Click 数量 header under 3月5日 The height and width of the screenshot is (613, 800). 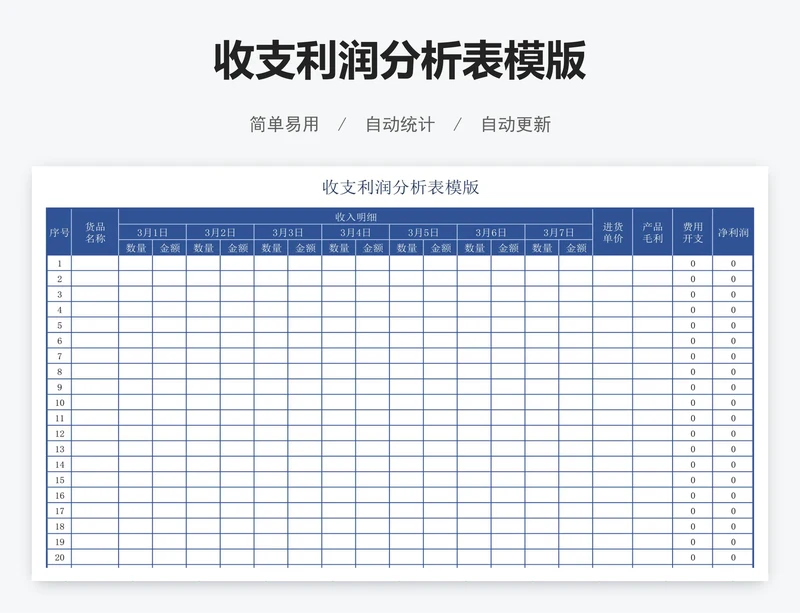click(407, 248)
